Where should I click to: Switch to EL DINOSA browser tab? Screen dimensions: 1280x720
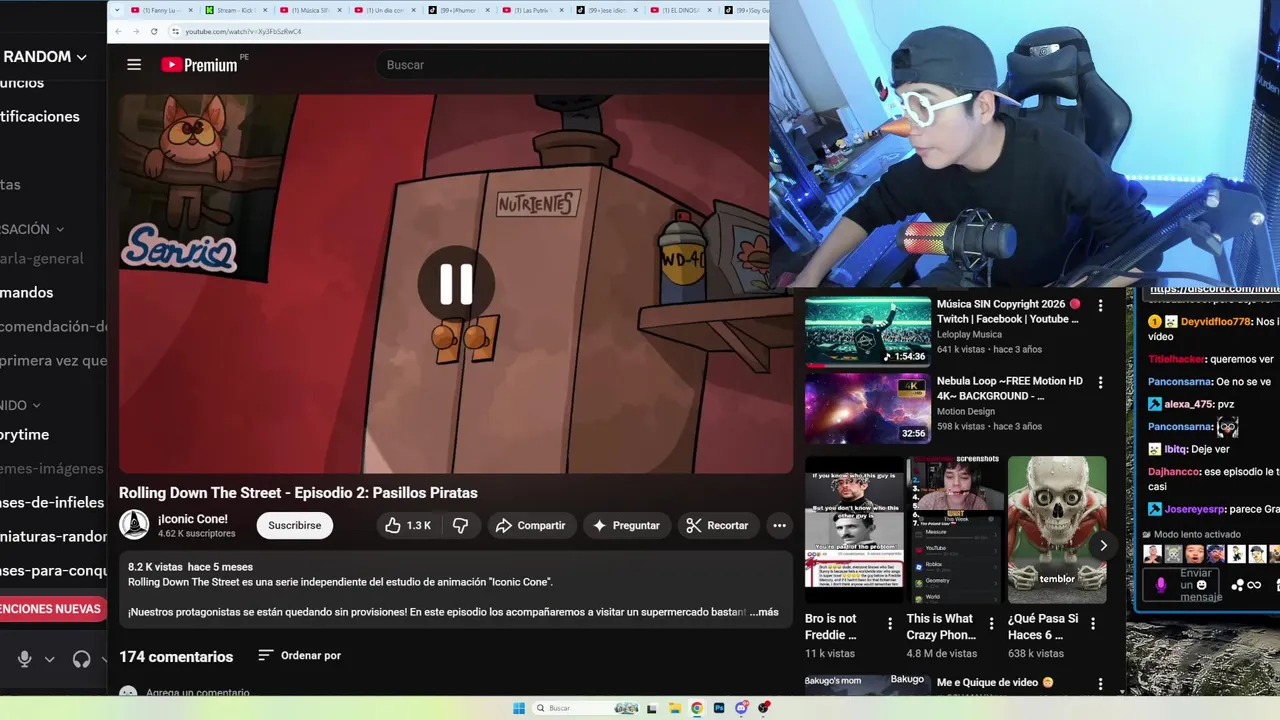coord(680,10)
